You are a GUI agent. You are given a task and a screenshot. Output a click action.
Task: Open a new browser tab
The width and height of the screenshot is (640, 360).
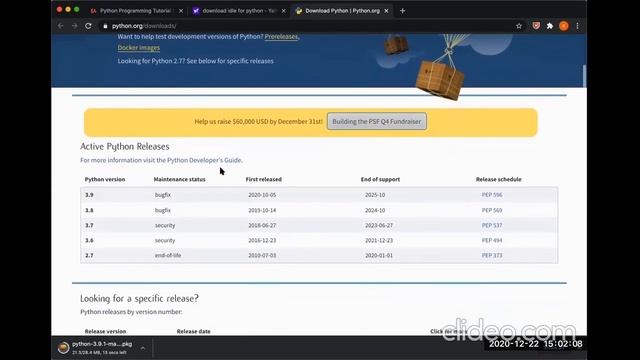[x=402, y=11]
